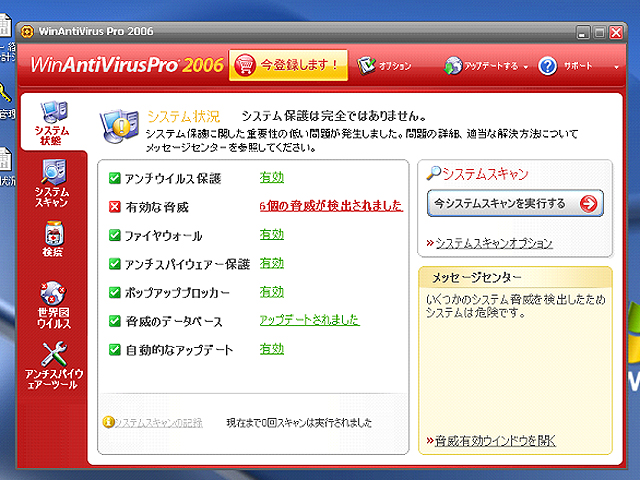Click the アンチウイルス保護 label text
Viewport: 640px width, 480px height.
pyautogui.click(x=173, y=179)
